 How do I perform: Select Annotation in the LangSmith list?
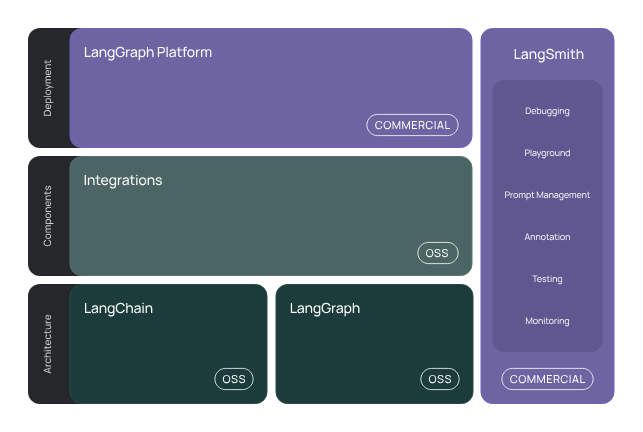click(547, 237)
